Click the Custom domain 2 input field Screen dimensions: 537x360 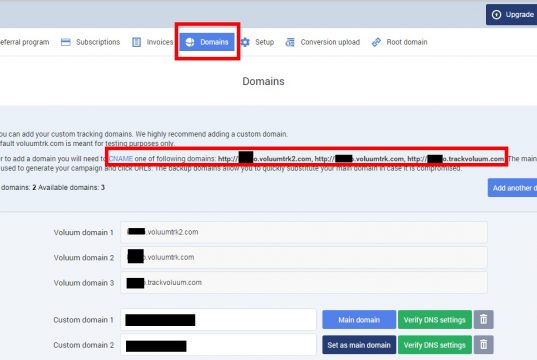coord(218,345)
